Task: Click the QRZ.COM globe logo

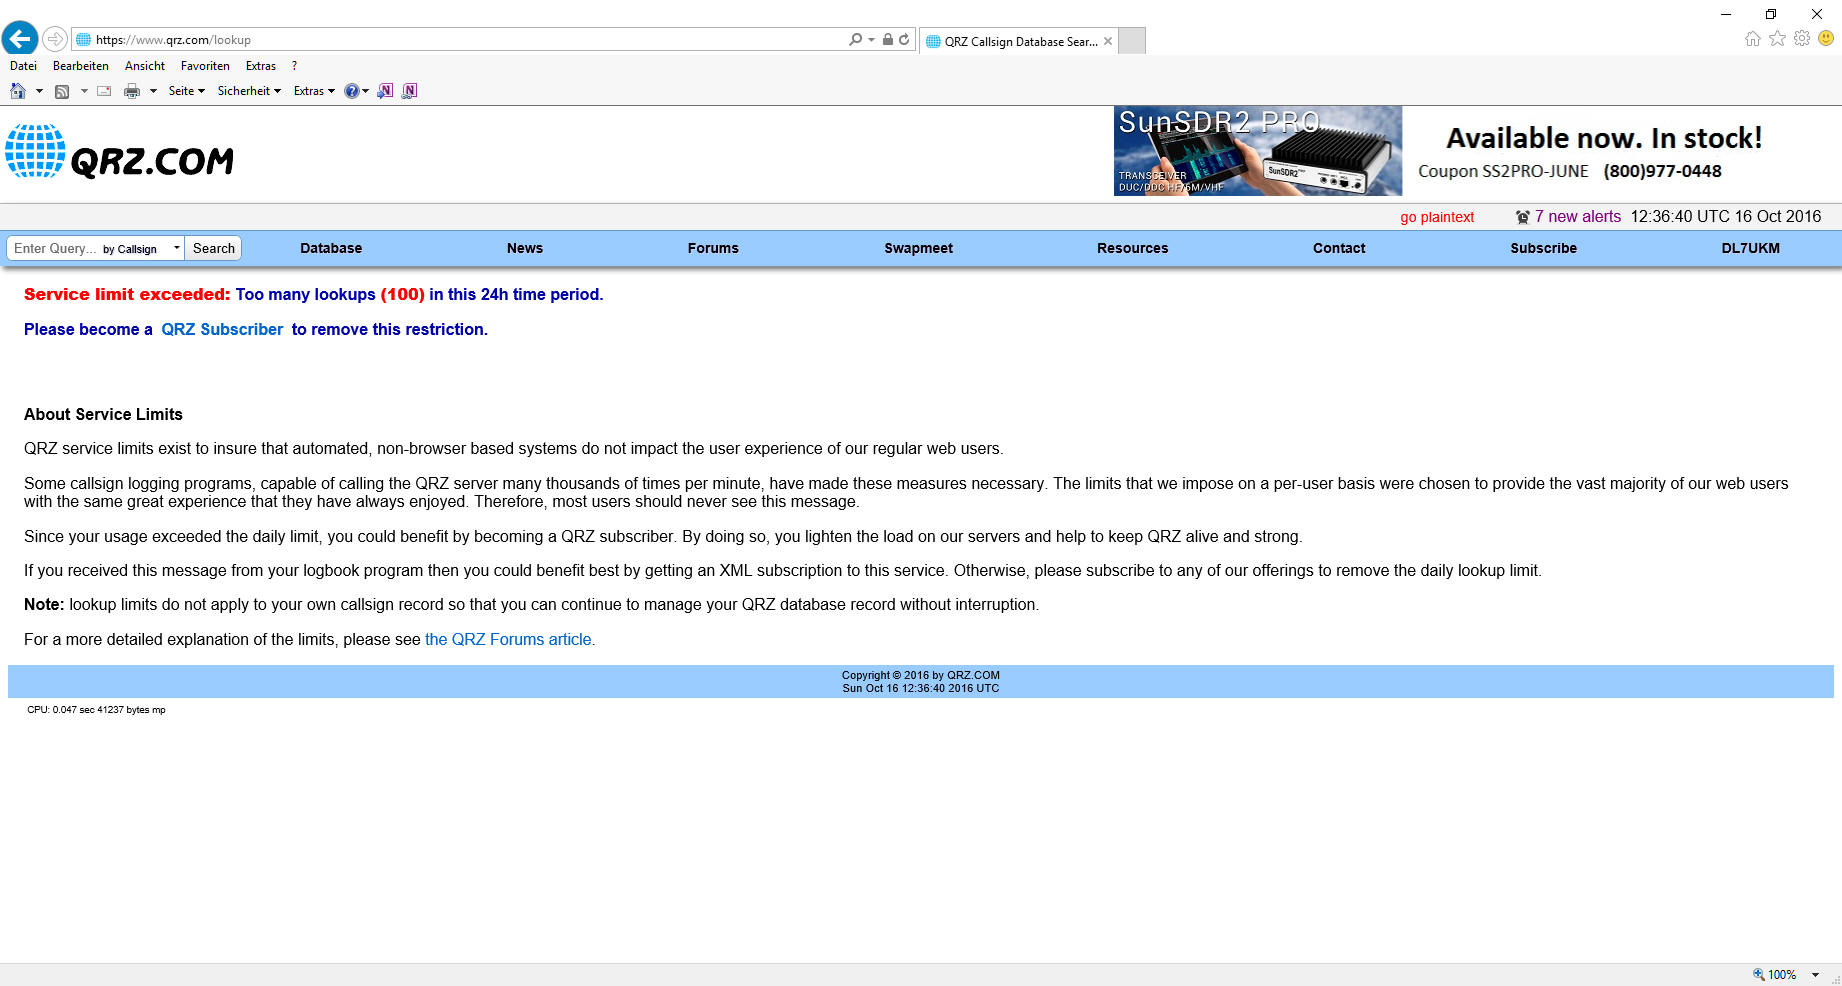Action: coord(120,153)
